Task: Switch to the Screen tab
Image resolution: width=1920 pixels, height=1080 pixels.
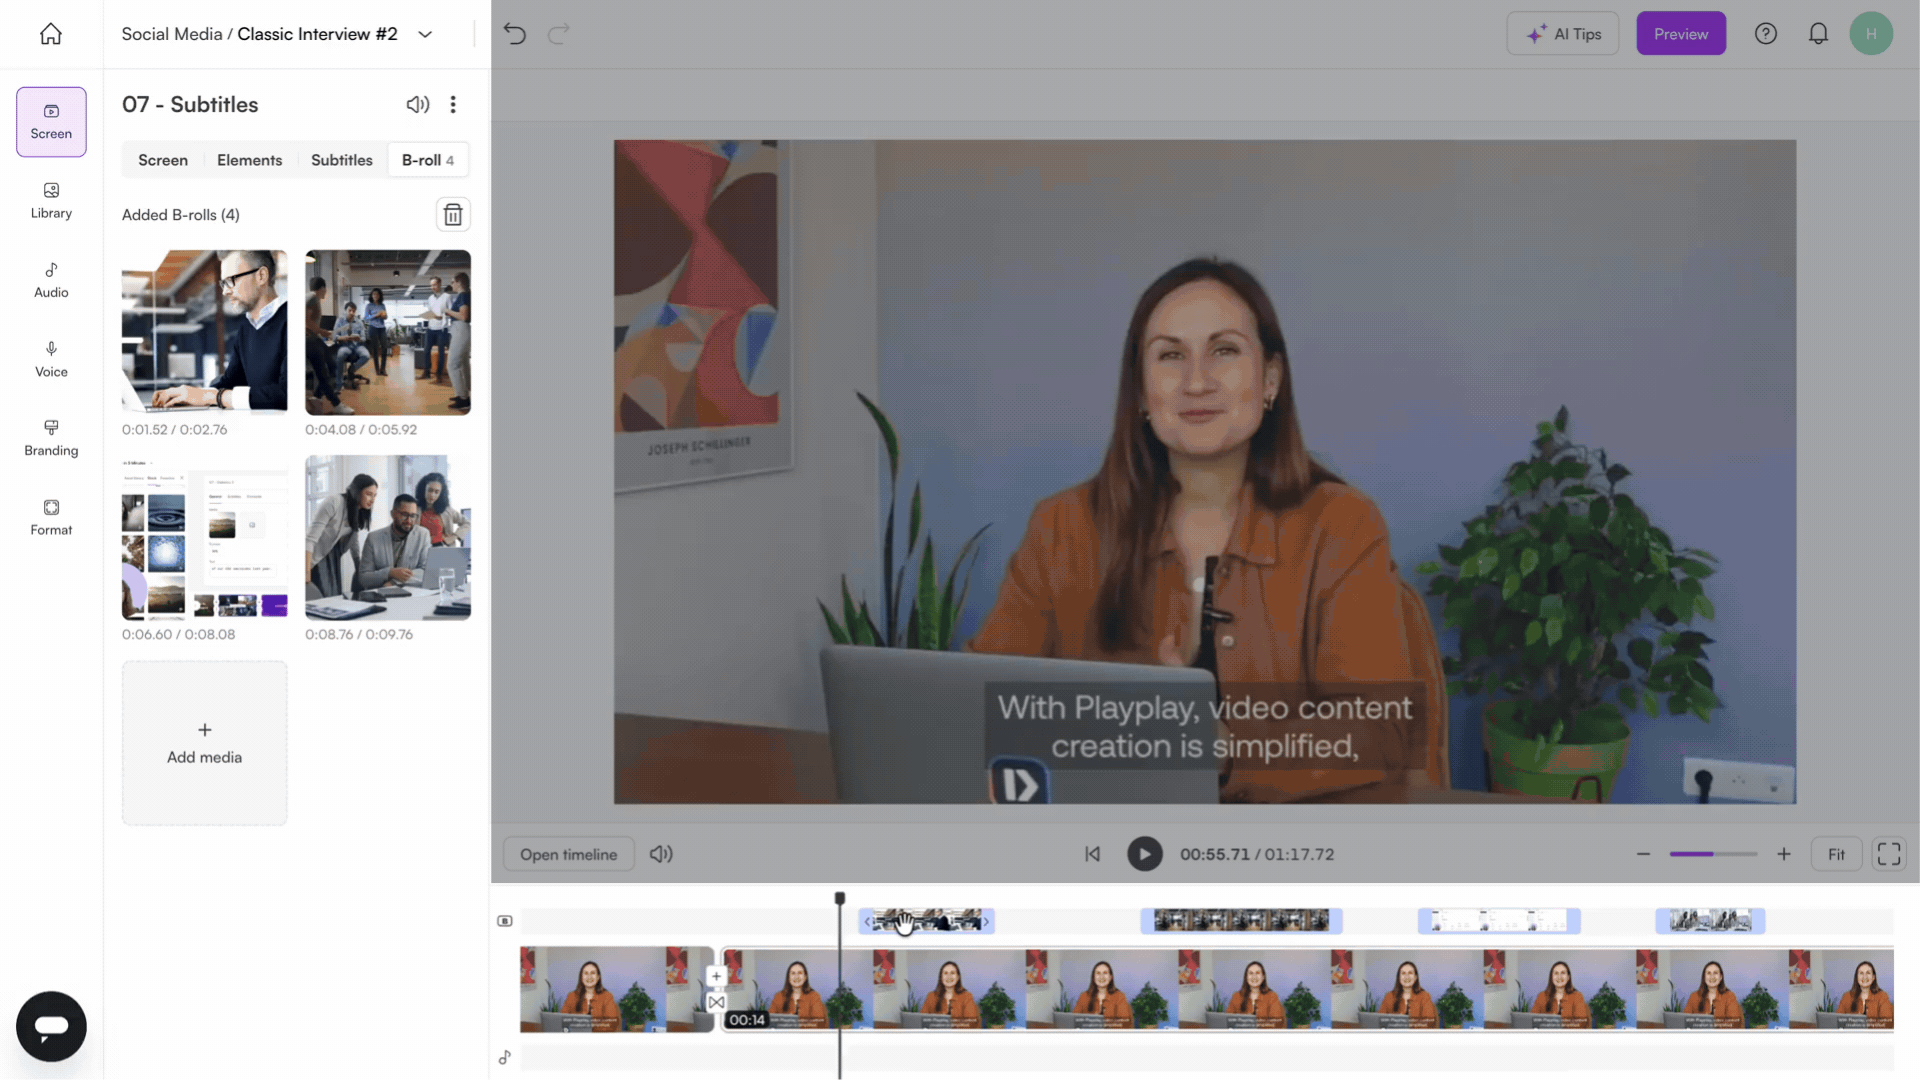Action: tap(163, 160)
